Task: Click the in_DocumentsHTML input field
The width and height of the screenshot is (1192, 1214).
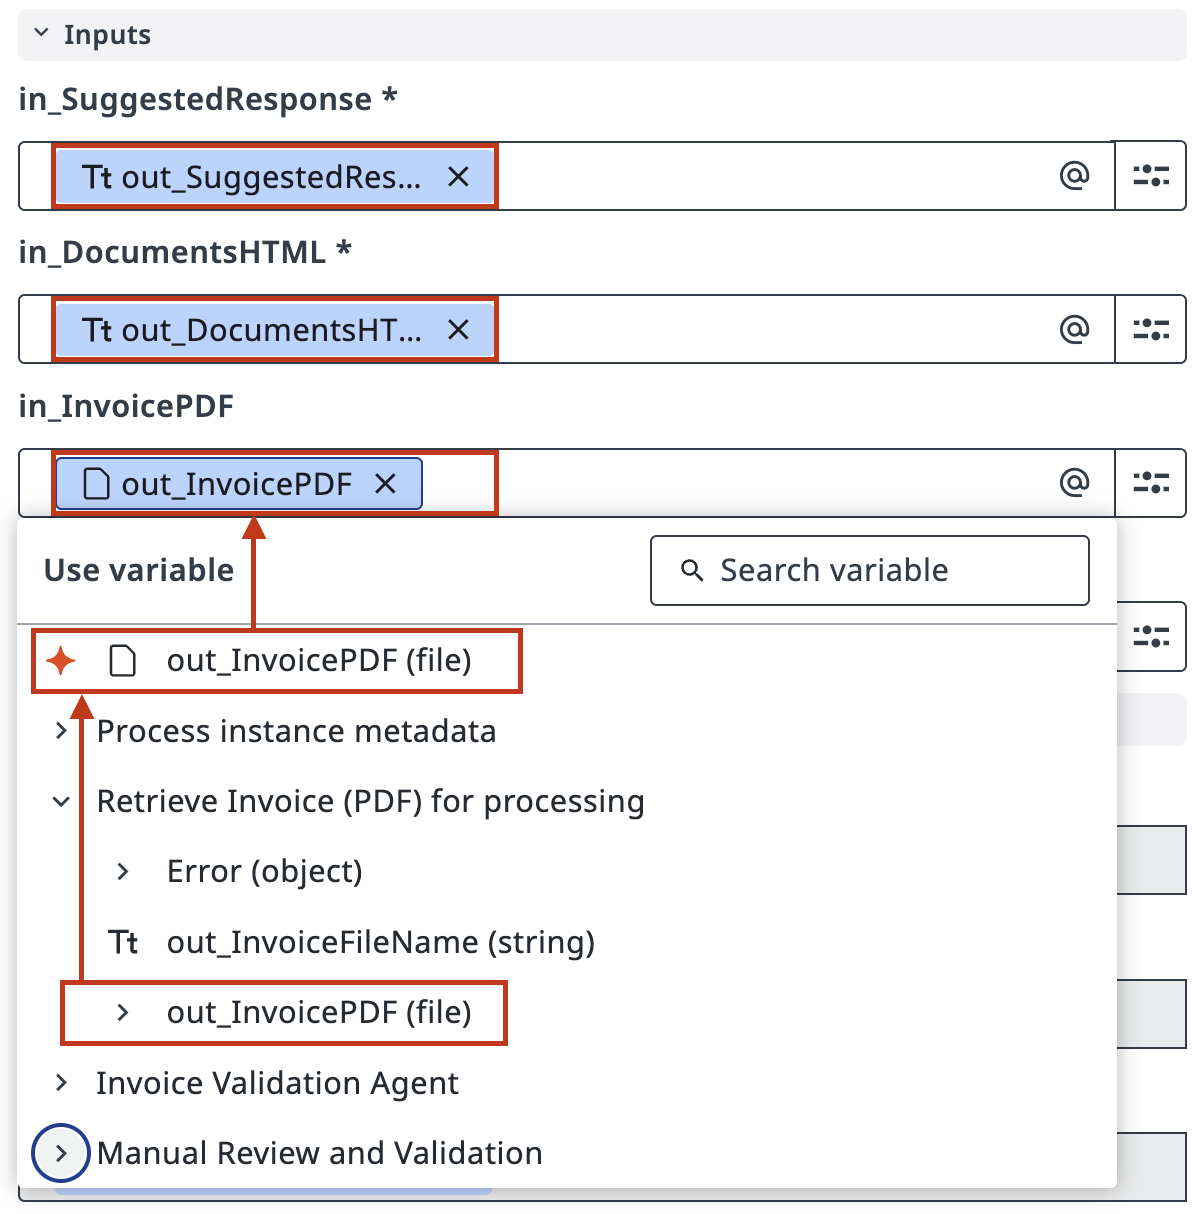Action: tap(566, 329)
